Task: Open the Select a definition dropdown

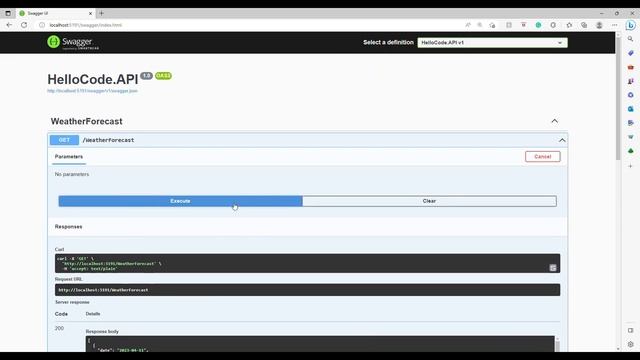Action: click(x=492, y=42)
